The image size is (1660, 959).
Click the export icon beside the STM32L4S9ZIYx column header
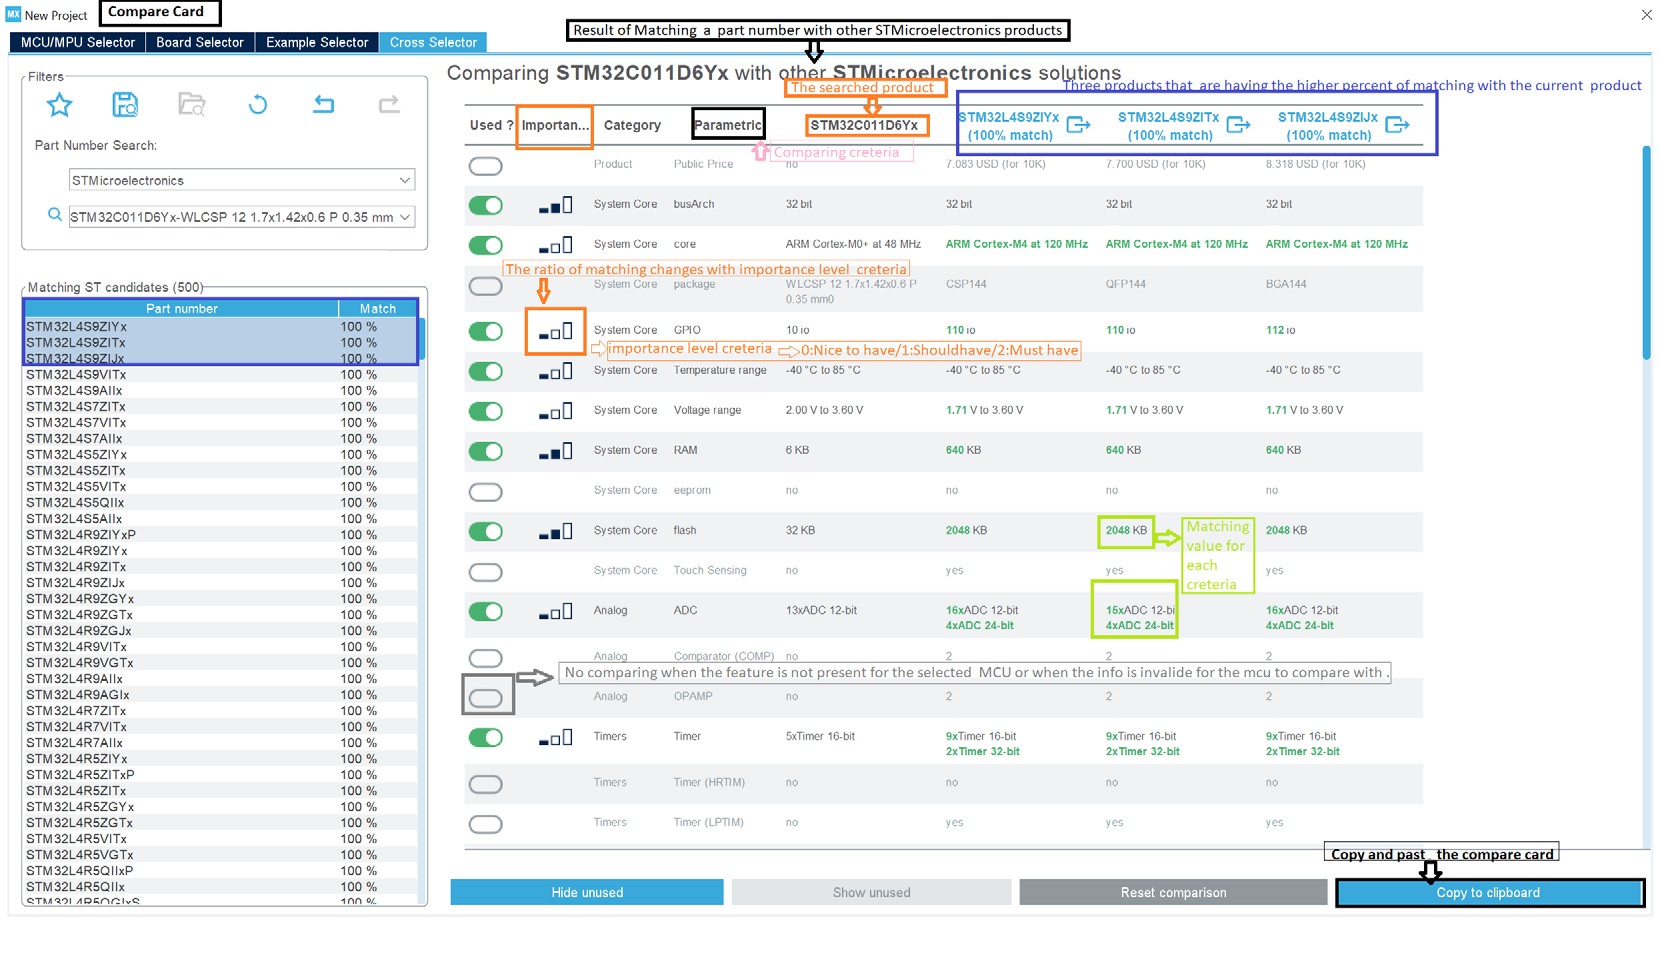coord(1078,125)
